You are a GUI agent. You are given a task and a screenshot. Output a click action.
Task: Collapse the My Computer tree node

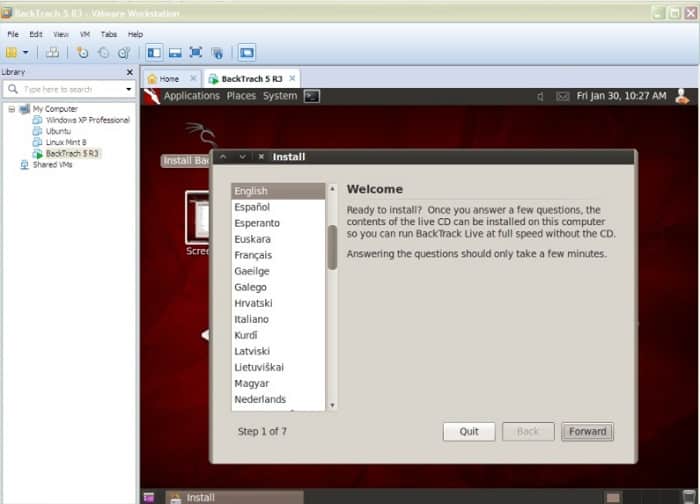click(12, 109)
